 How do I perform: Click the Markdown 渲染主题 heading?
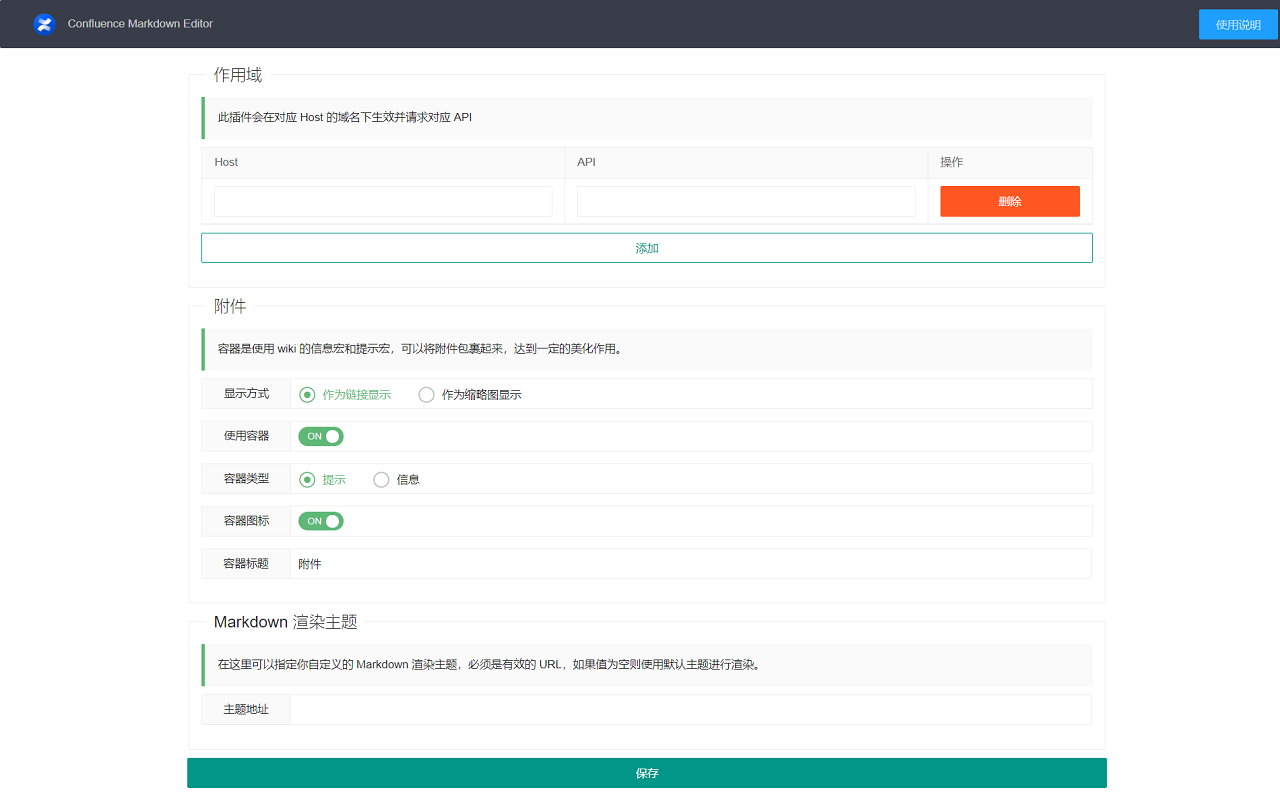pyautogui.click(x=285, y=622)
